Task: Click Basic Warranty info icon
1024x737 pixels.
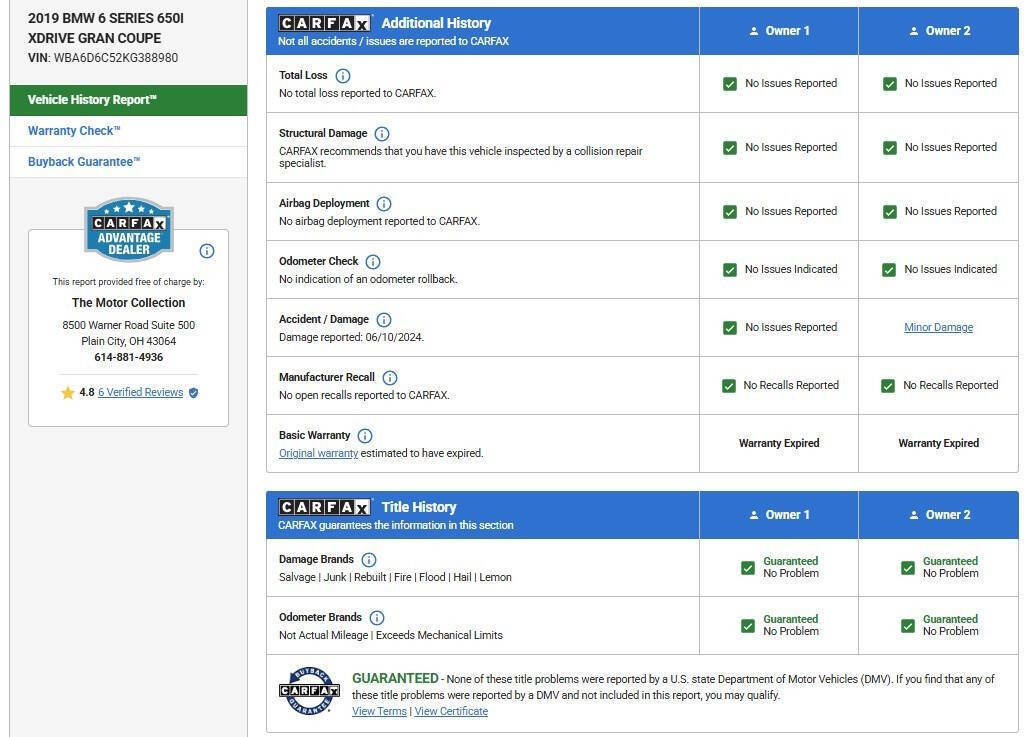Action: 365,436
